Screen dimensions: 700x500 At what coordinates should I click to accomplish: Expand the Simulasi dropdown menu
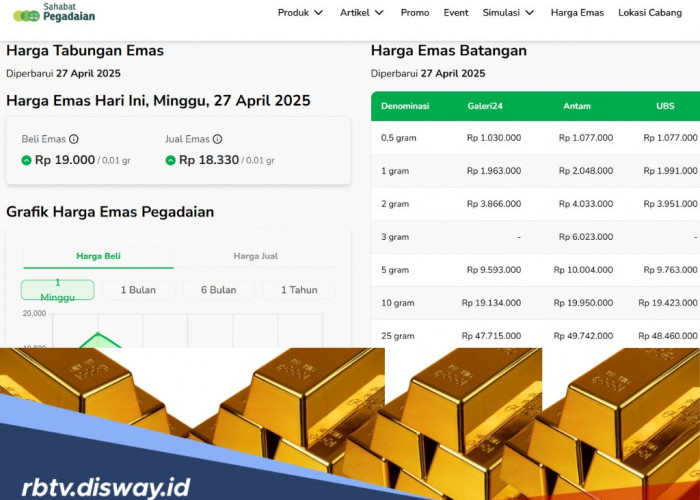(508, 13)
